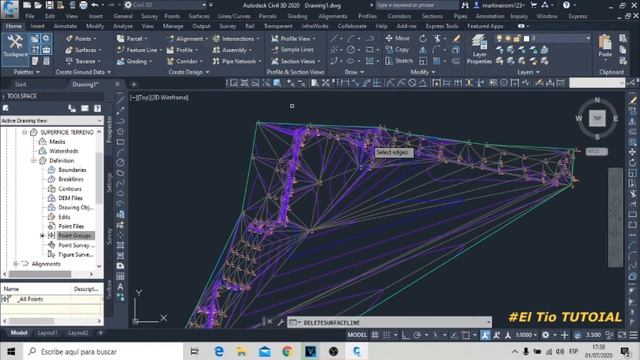Open the Points creation dropdown
Image resolution: width=640 pixels, height=360 pixels.
pyautogui.click(x=81, y=38)
